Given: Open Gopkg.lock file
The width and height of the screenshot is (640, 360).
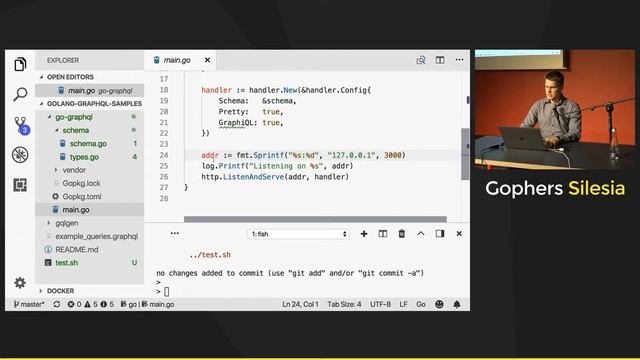Looking at the screenshot, I should [90, 183].
